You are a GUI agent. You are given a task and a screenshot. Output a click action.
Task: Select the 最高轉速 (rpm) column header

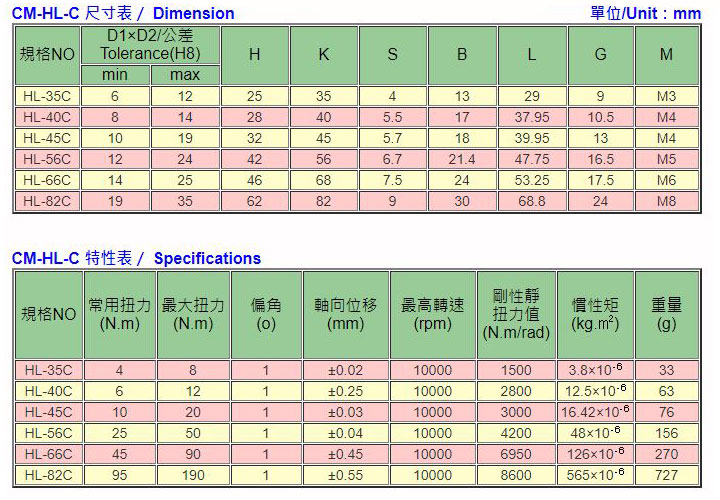pyautogui.click(x=432, y=314)
